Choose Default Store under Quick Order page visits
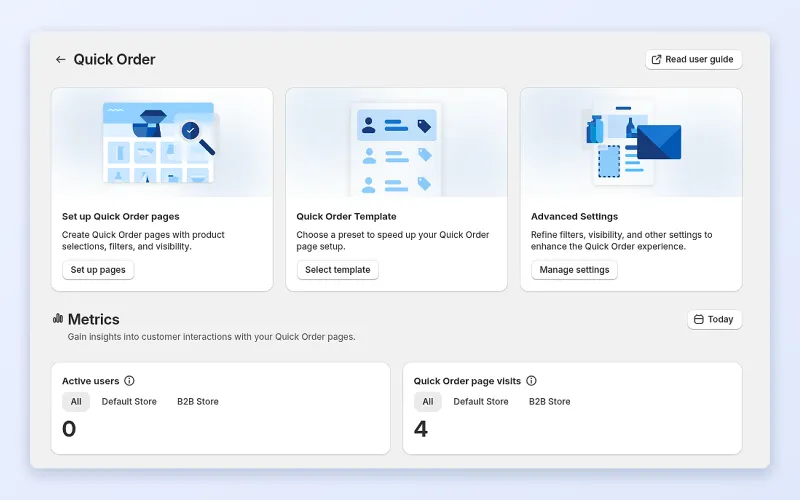 coord(481,402)
